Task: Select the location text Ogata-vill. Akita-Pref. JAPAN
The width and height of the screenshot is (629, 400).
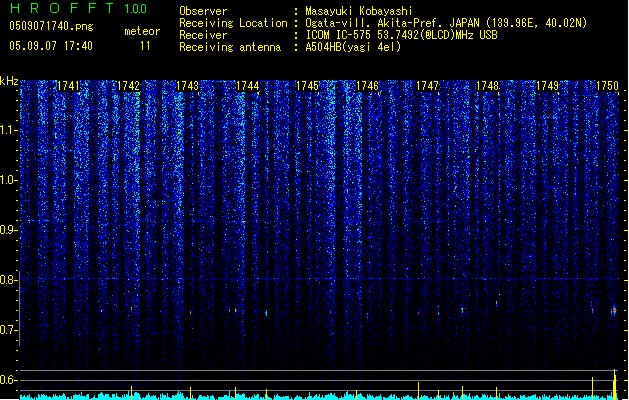Action: pyautogui.click(x=393, y=23)
